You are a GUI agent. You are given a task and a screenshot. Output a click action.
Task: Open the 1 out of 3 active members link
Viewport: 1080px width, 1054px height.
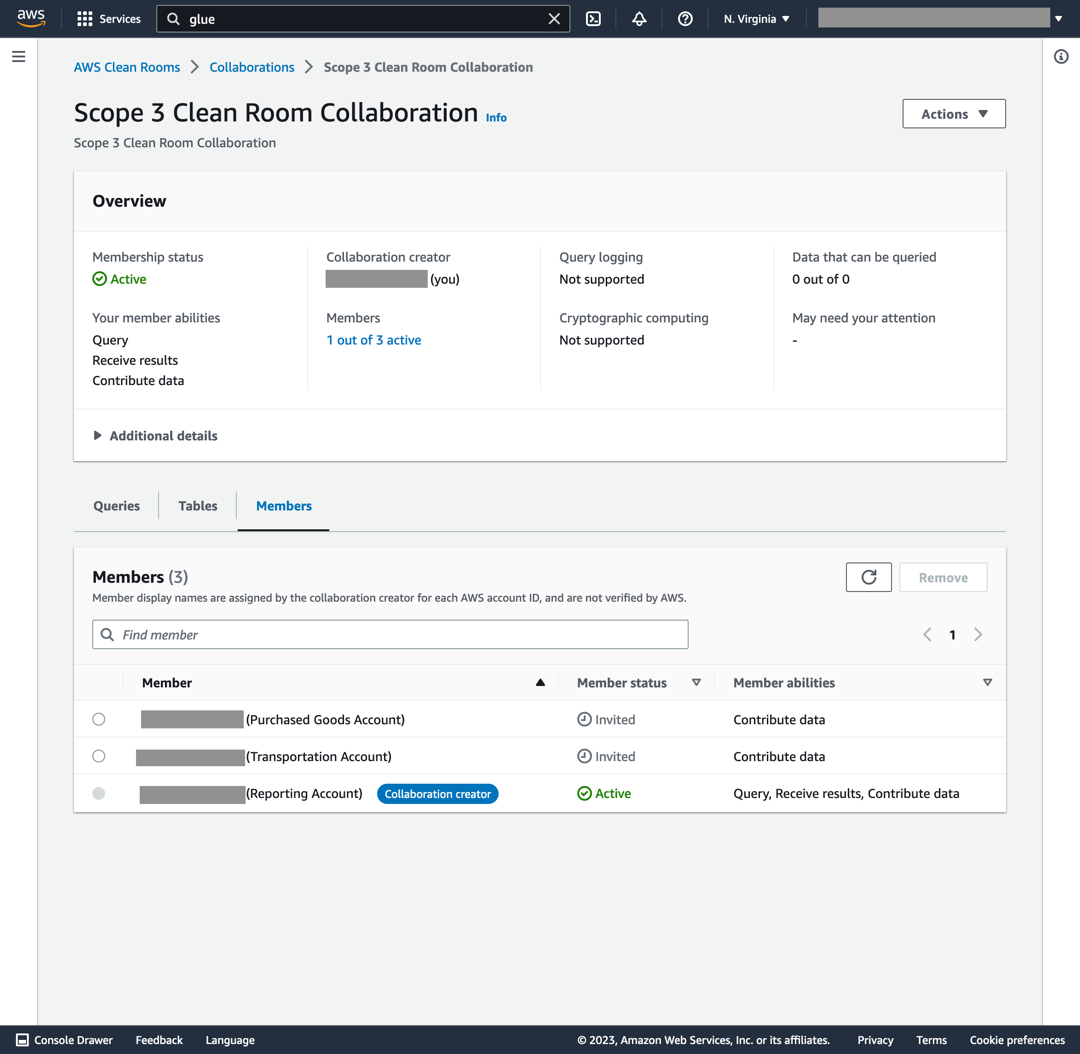375,339
